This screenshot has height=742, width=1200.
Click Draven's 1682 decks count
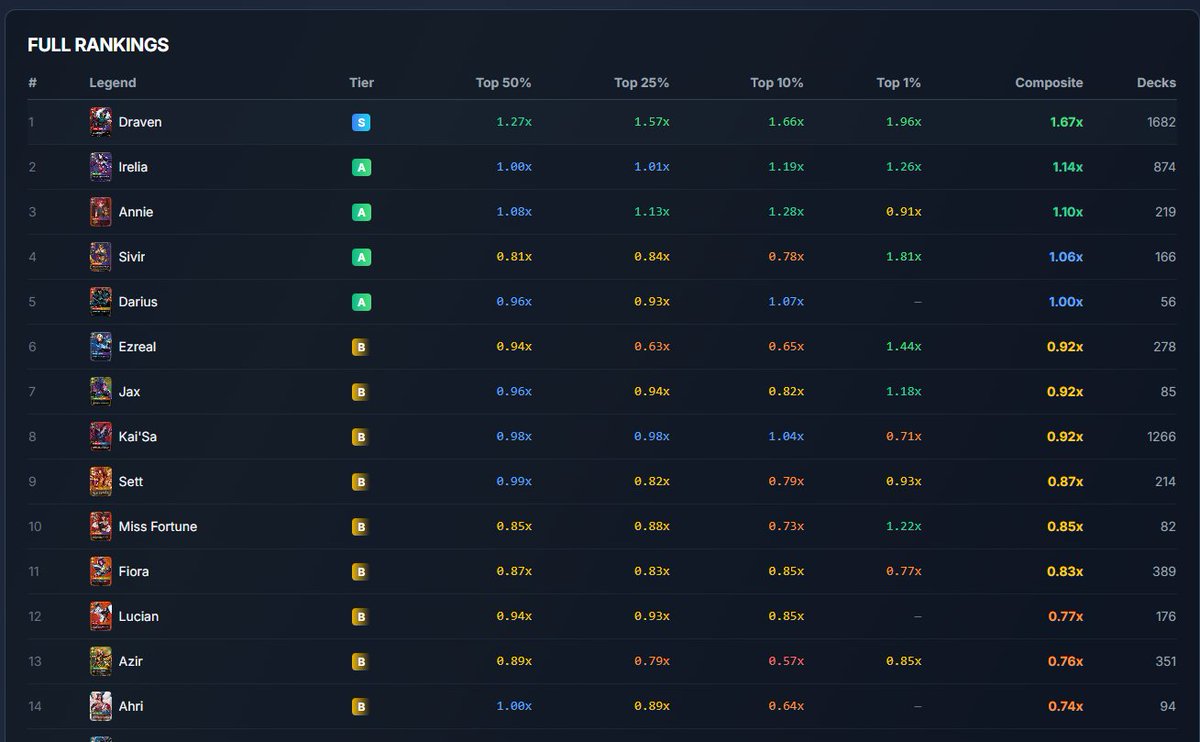(1161, 122)
